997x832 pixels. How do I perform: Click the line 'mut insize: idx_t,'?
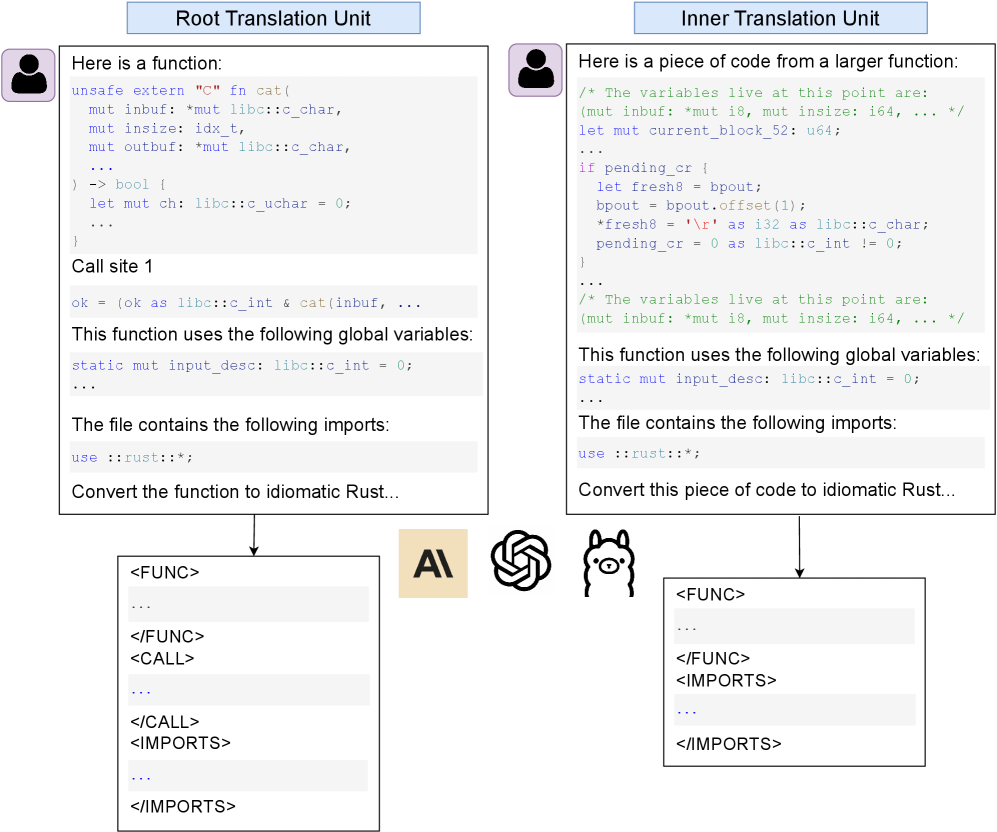click(167, 128)
